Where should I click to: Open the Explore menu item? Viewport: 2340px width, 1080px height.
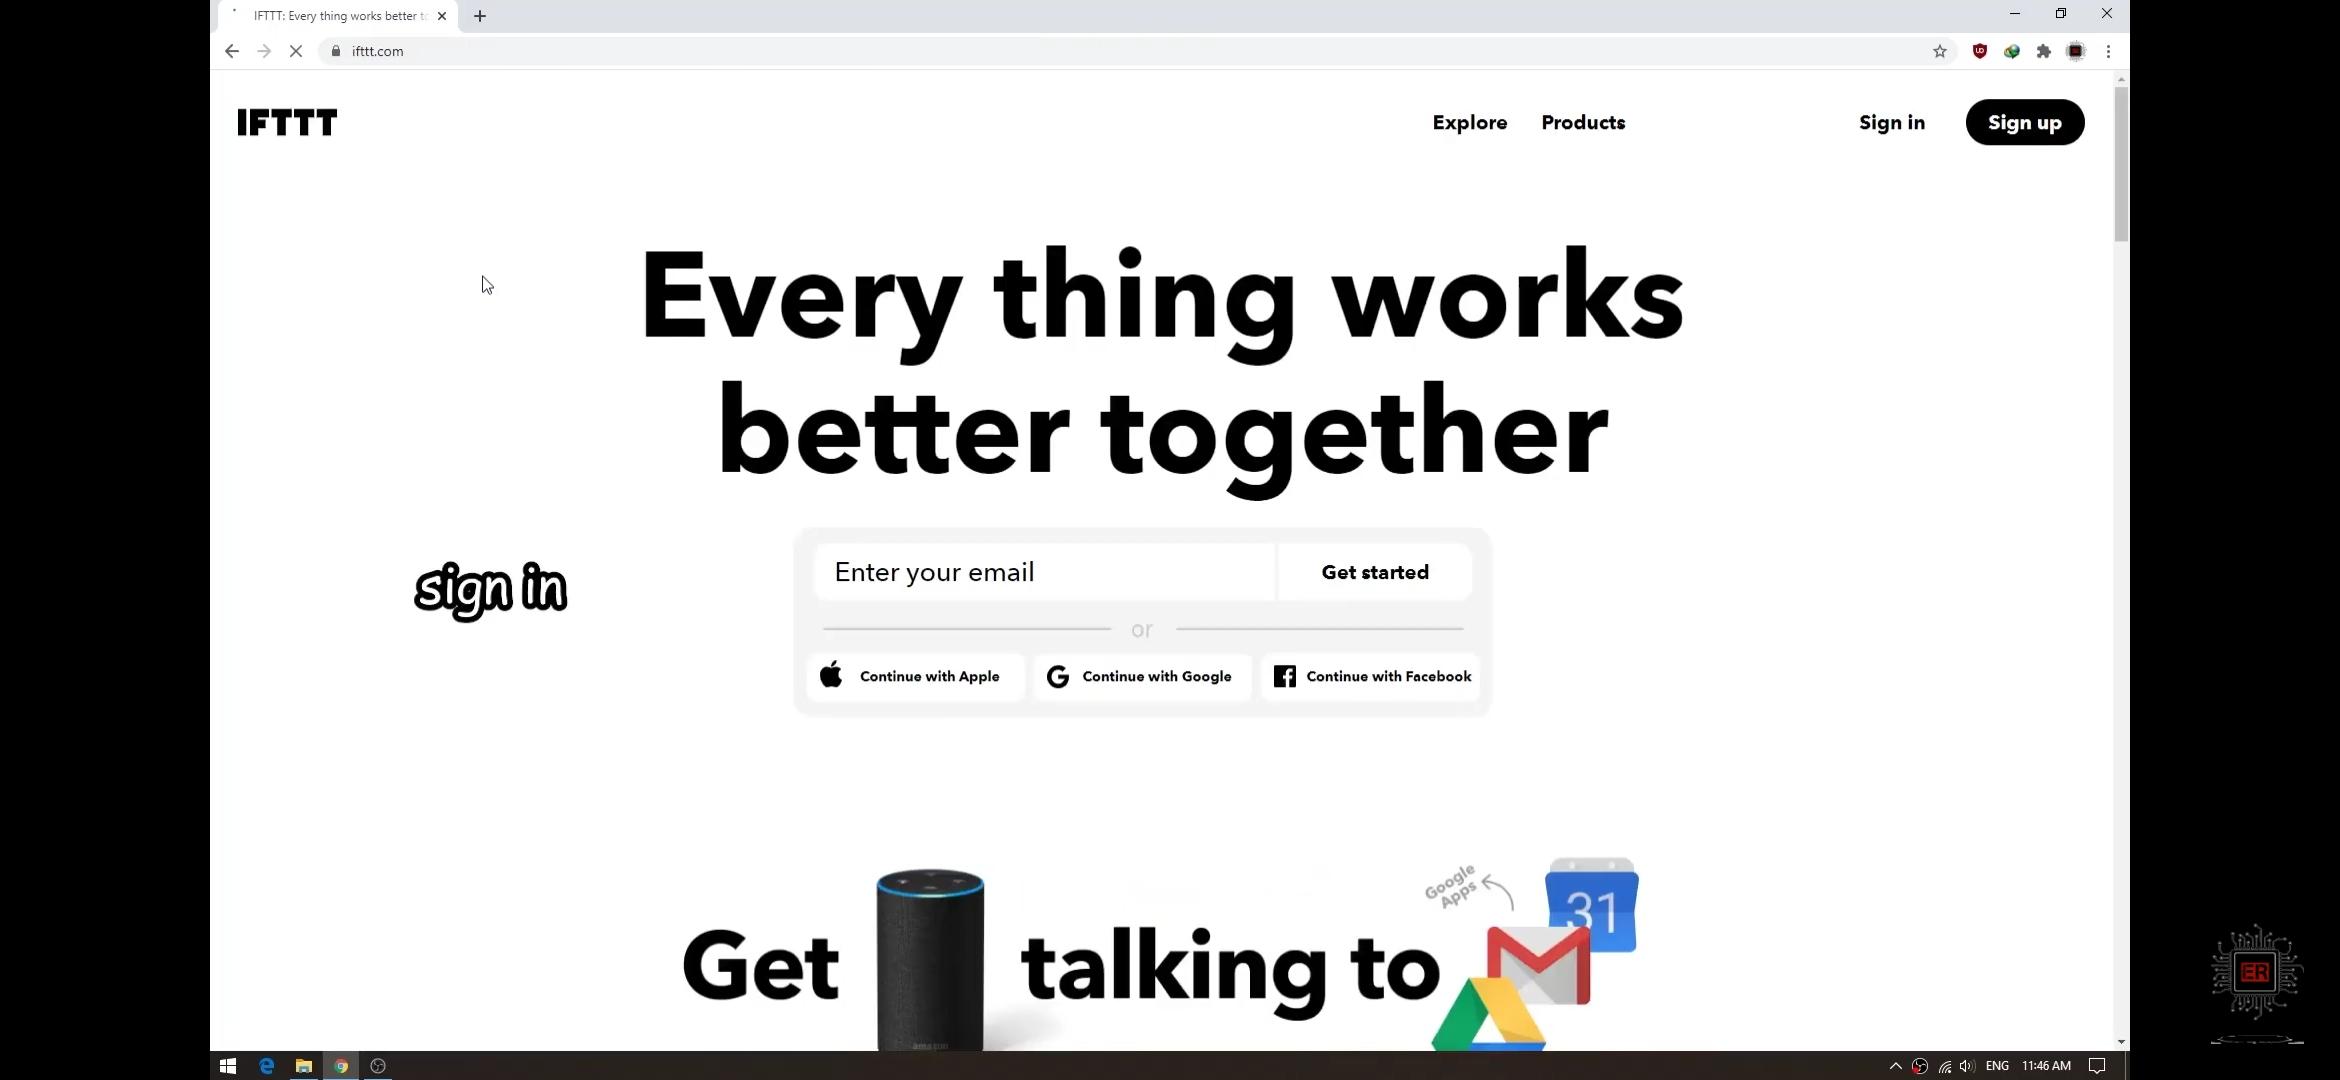tap(1468, 122)
